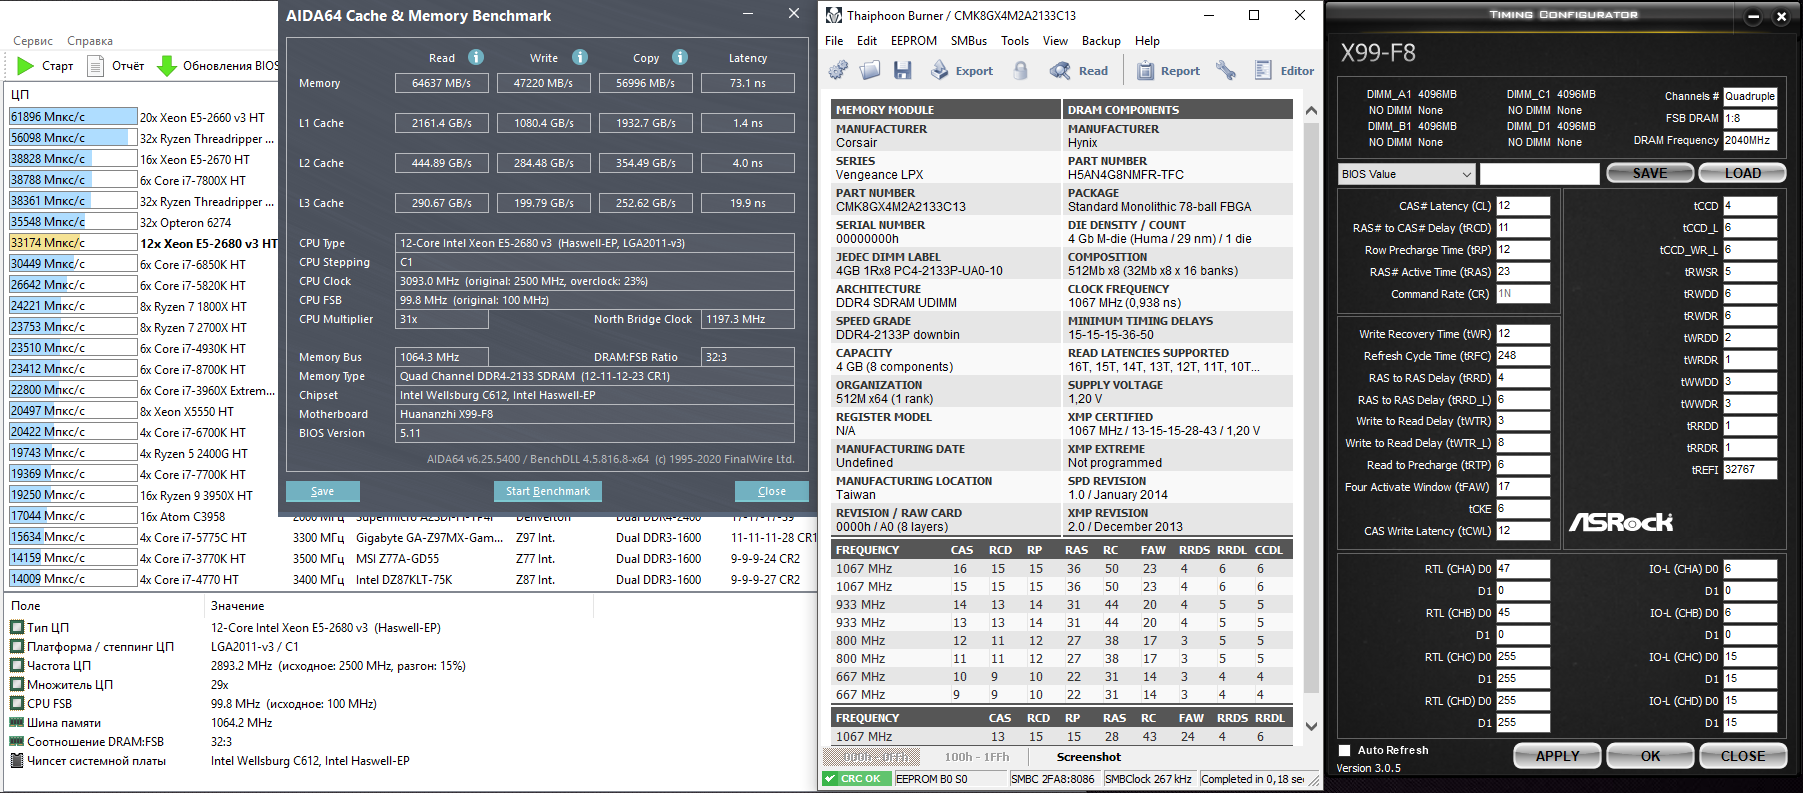Open the Справка menu in AIDA64
1803x793 pixels.
pyautogui.click(x=90, y=41)
